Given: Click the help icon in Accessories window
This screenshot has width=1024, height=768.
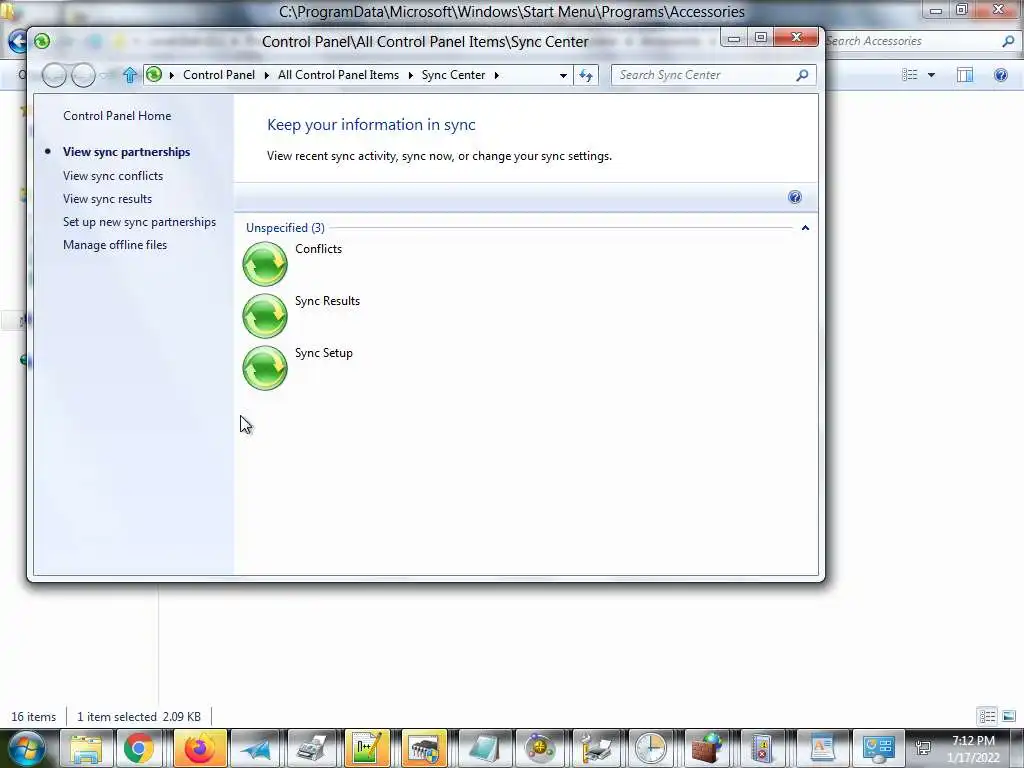Looking at the screenshot, I should click(x=1000, y=75).
